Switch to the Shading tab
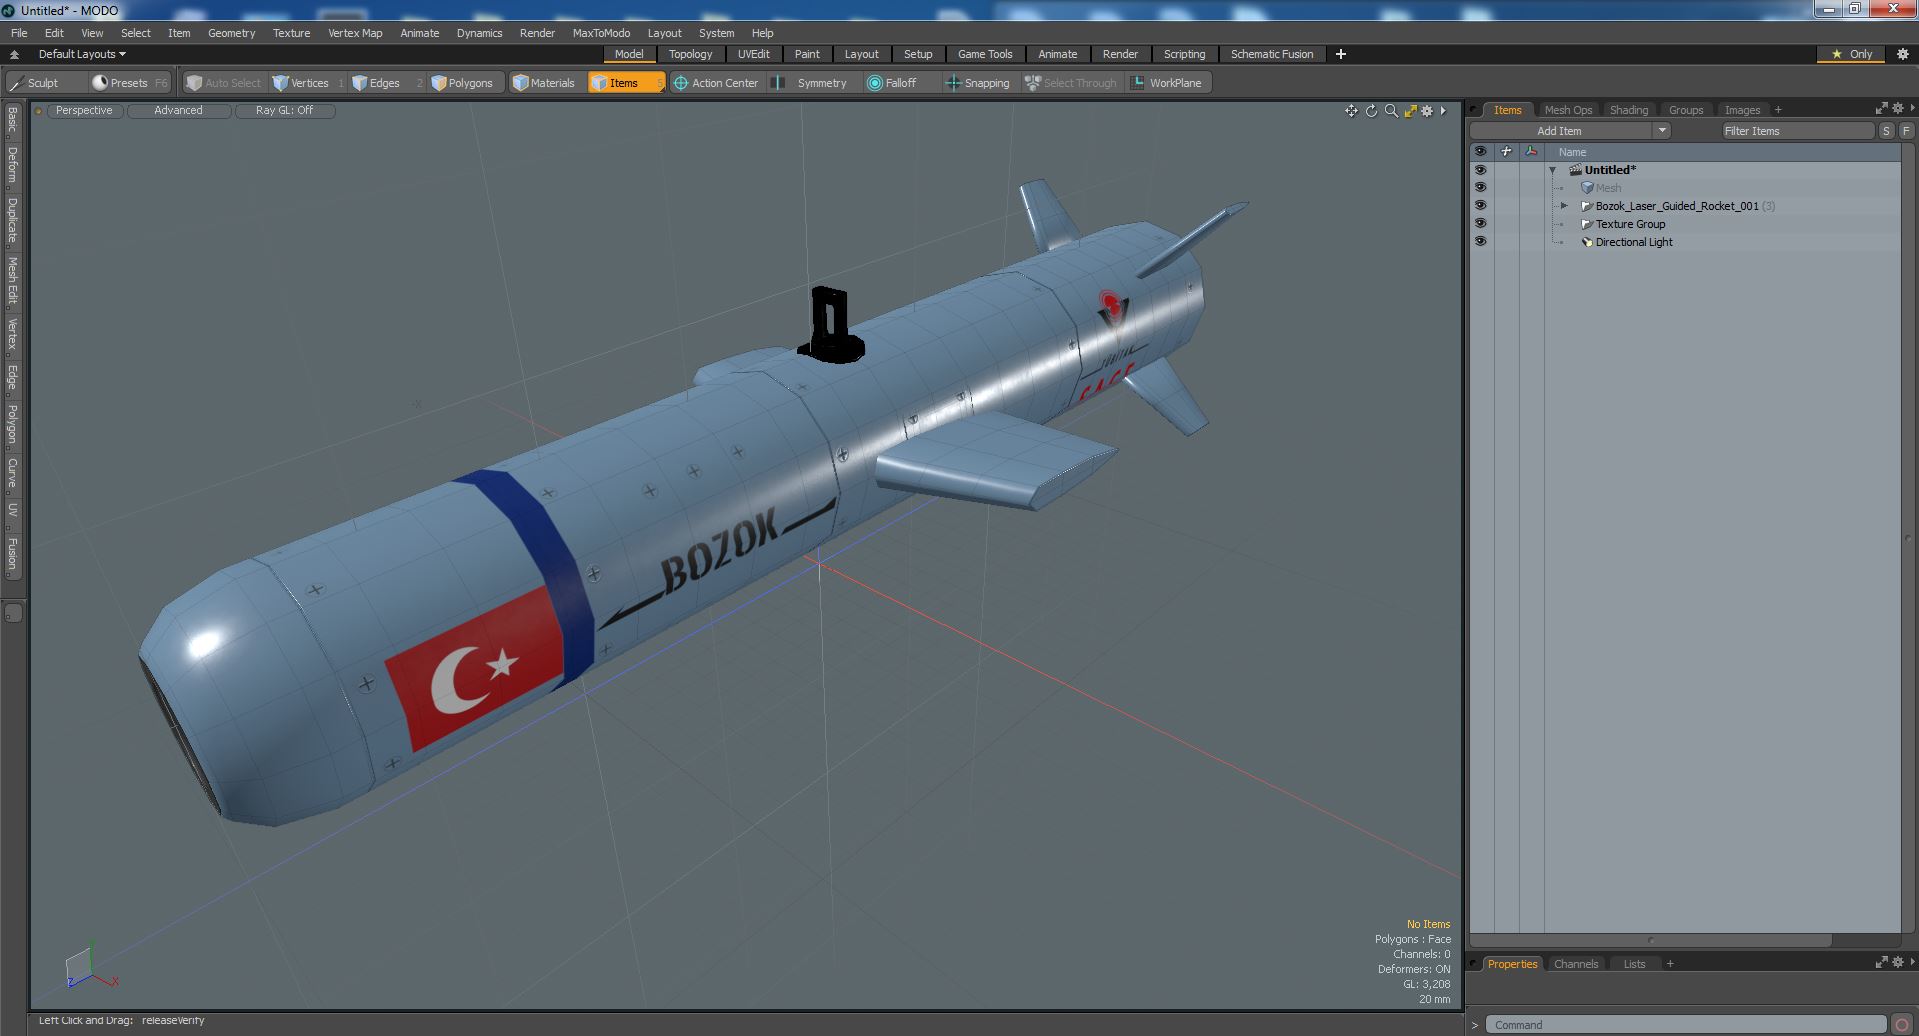Screen dimensions: 1919x1036 tap(1628, 110)
